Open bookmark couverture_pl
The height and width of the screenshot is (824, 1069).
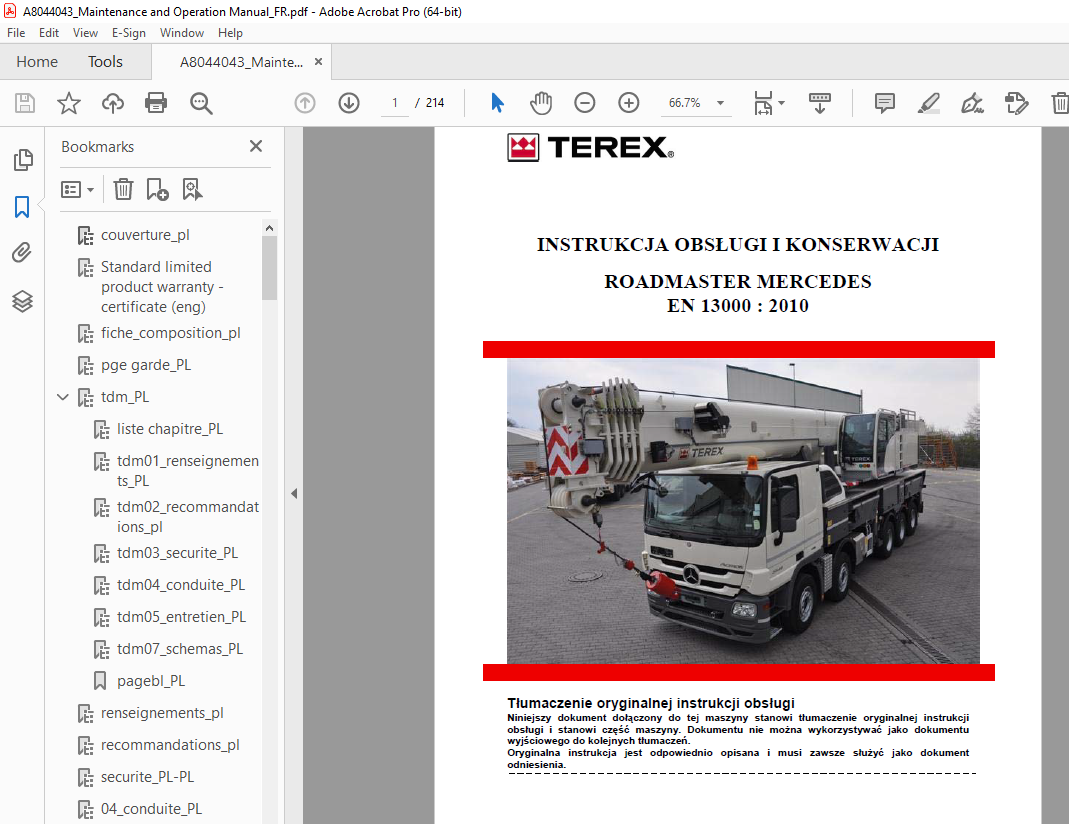(145, 235)
